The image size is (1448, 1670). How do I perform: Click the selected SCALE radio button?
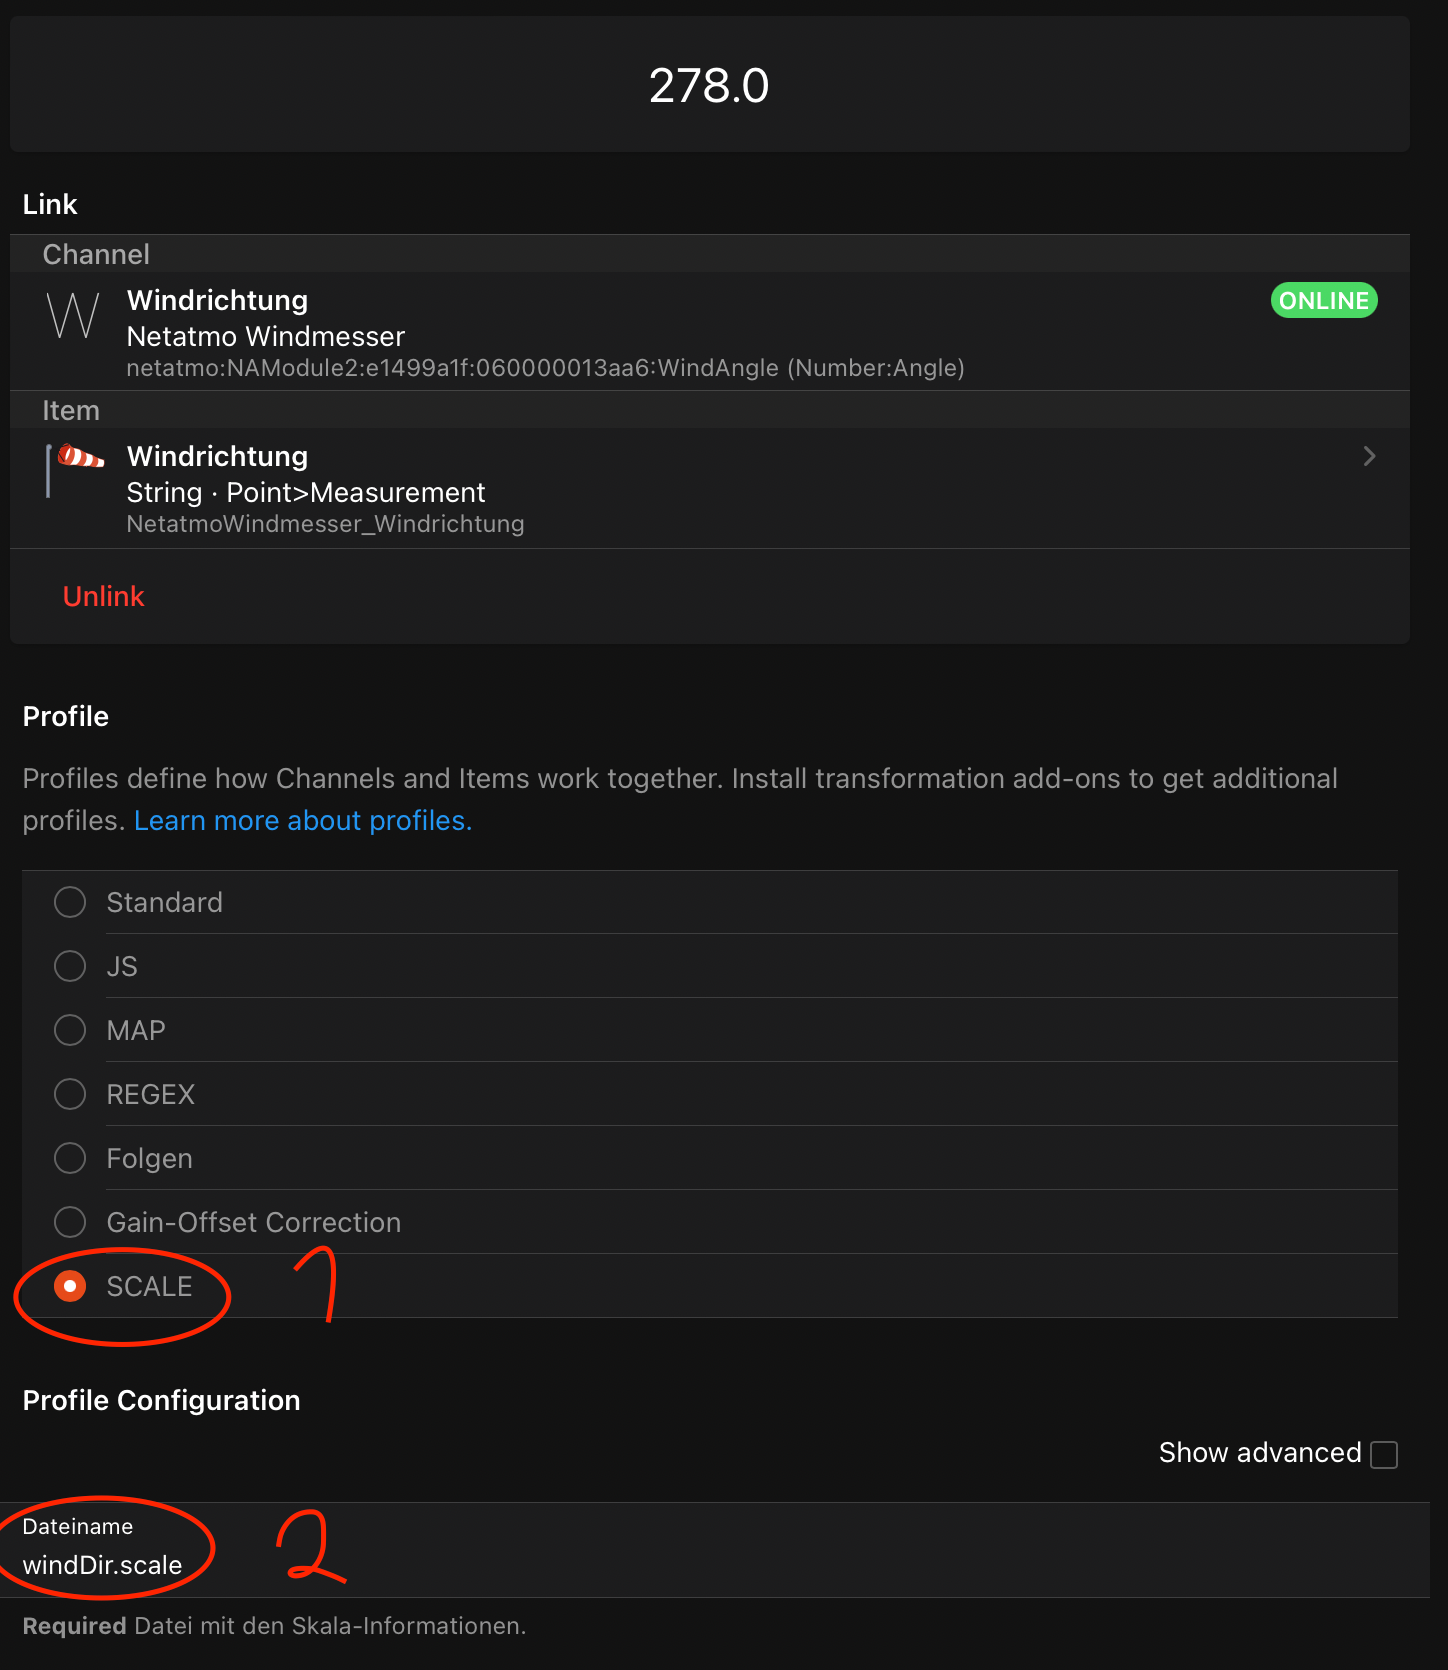tap(70, 1286)
